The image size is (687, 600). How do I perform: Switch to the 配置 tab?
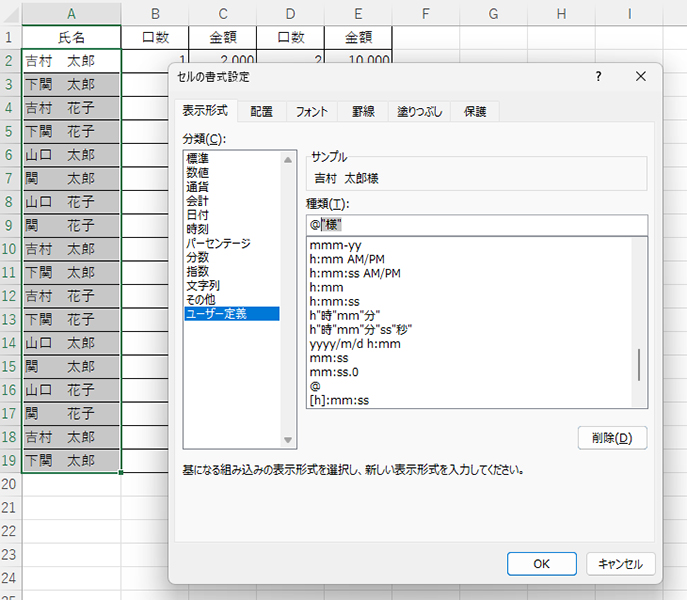coord(261,112)
